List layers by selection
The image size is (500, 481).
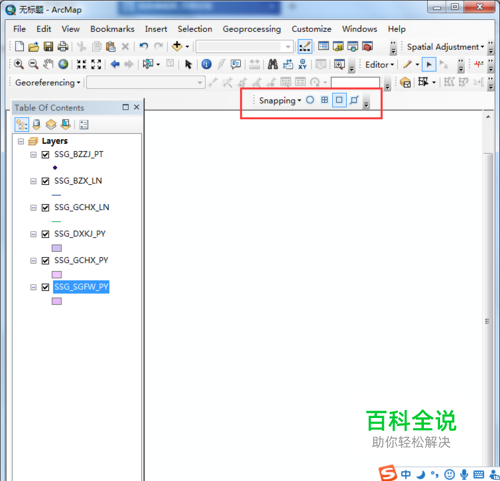[x=66, y=125]
